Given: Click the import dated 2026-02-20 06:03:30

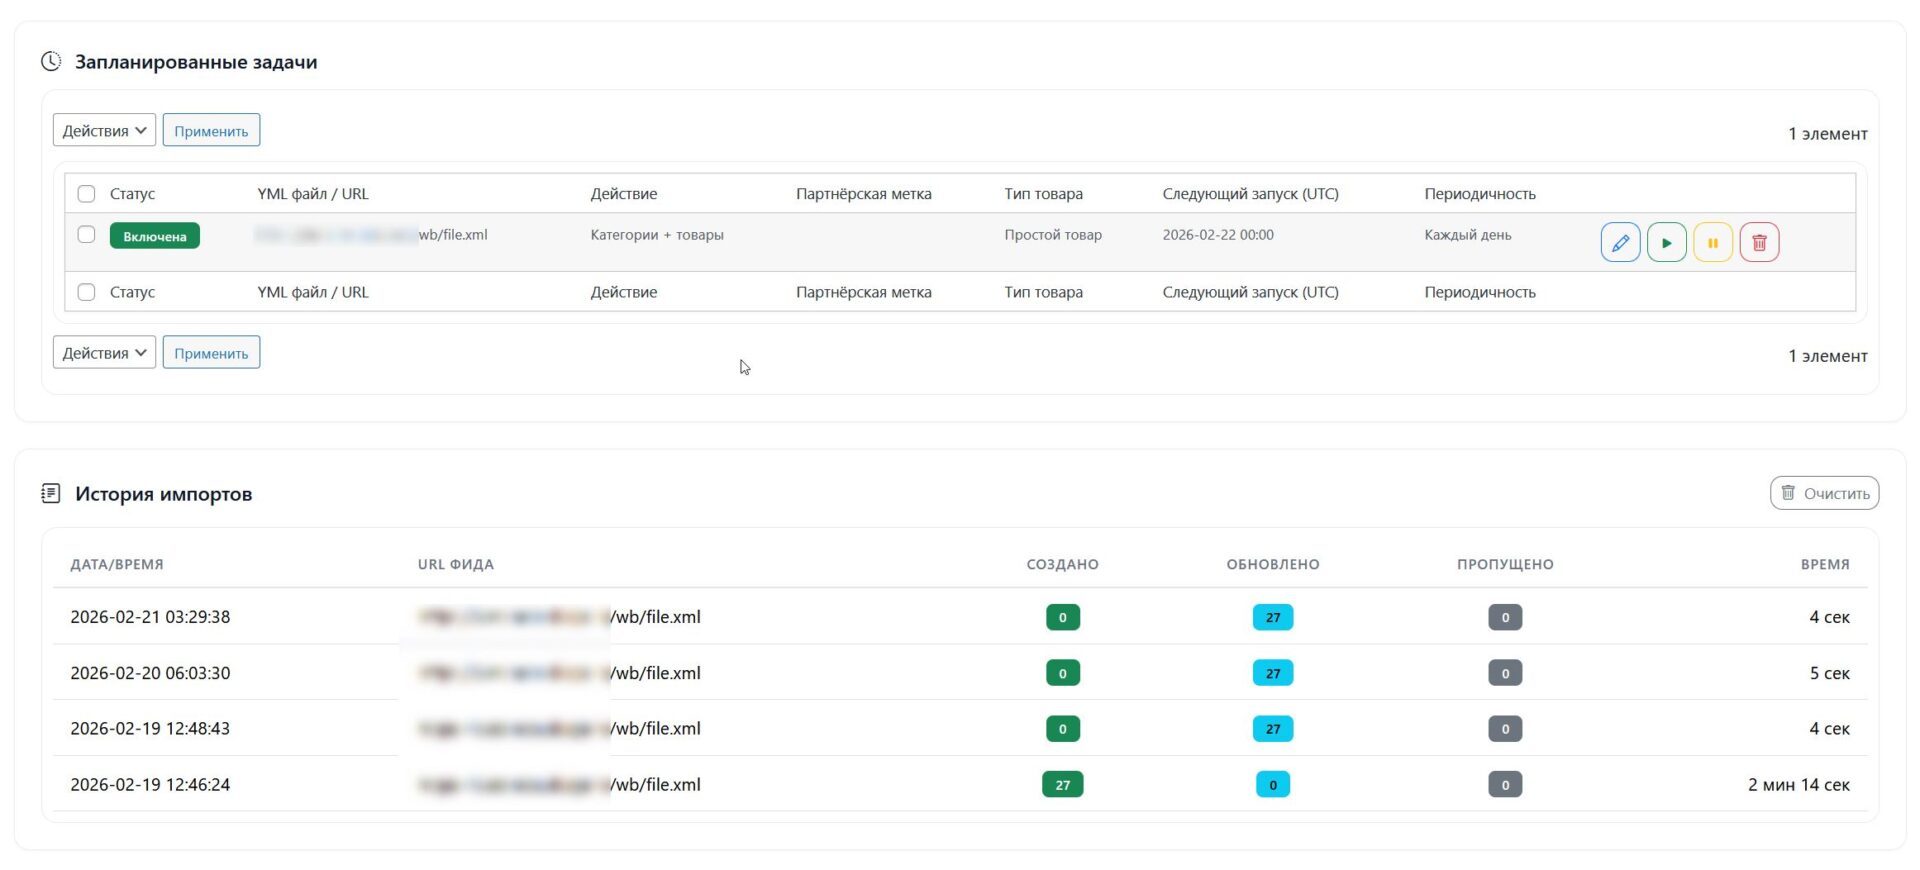Looking at the screenshot, I should pos(150,673).
